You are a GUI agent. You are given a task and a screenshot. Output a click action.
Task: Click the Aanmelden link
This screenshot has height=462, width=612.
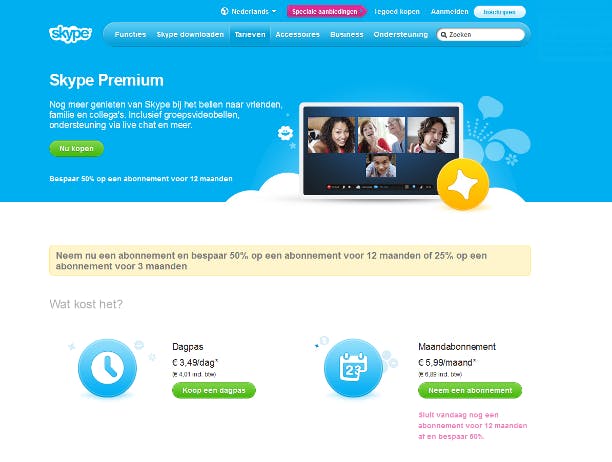449,12
